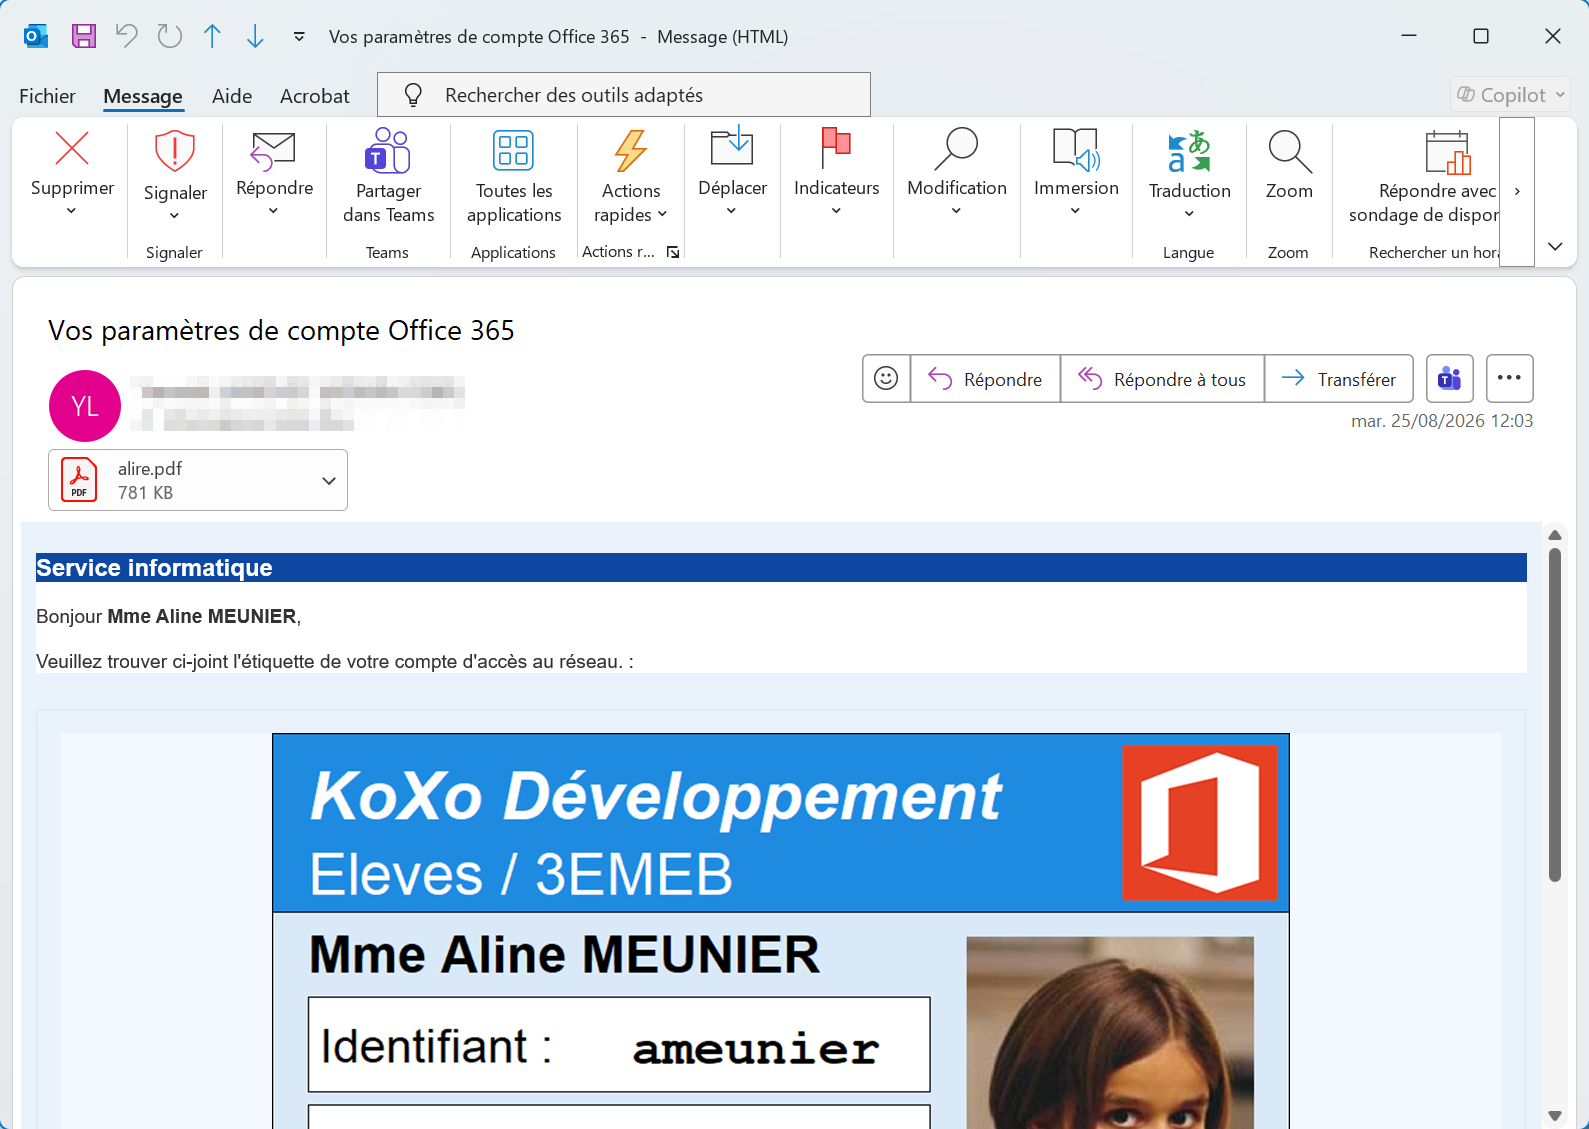Click the scrollbar up arrow in message body
This screenshot has height=1129, width=1589.
pos(1554,535)
